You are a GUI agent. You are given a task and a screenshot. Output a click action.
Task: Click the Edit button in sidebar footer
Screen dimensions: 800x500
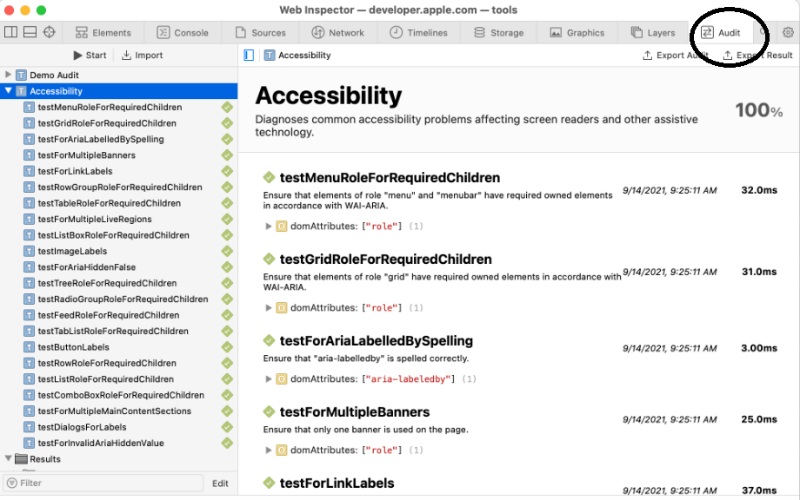pyautogui.click(x=220, y=483)
